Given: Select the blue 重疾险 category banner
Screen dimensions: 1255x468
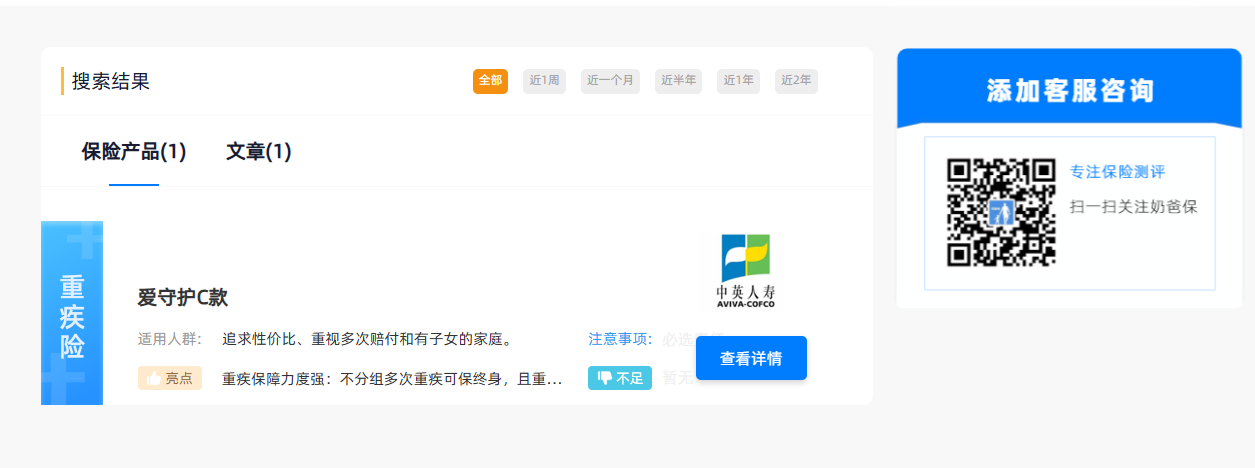Looking at the screenshot, I should tap(72, 314).
